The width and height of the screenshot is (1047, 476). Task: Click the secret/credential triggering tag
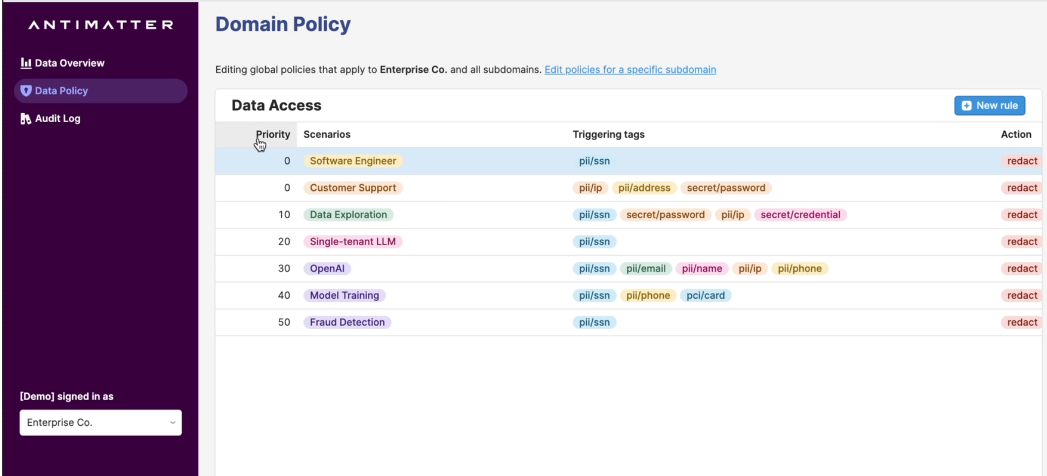pos(801,215)
